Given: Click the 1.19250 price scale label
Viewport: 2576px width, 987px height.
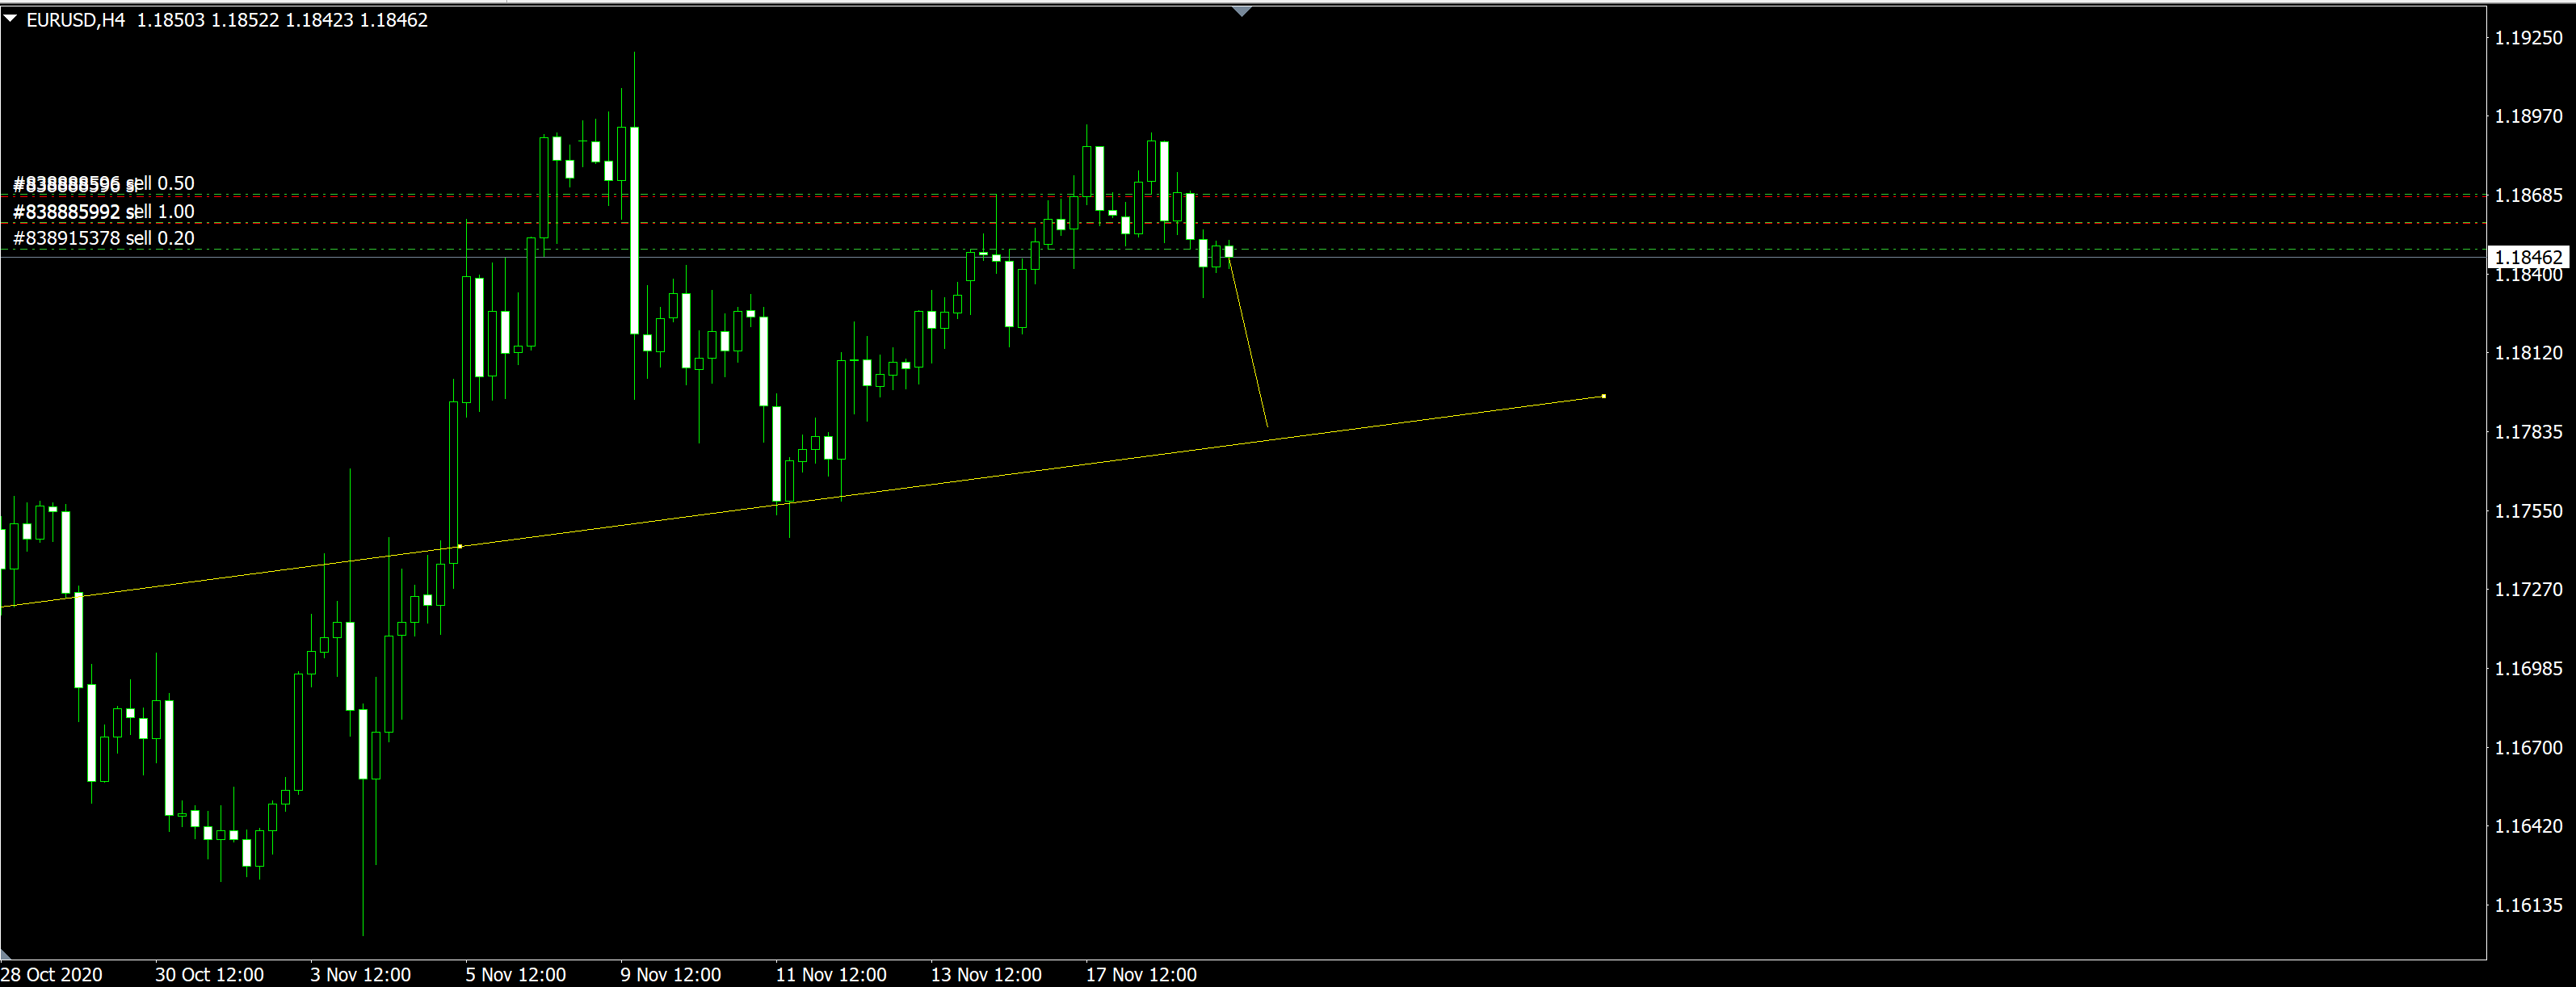Looking at the screenshot, I should pos(2529,38).
